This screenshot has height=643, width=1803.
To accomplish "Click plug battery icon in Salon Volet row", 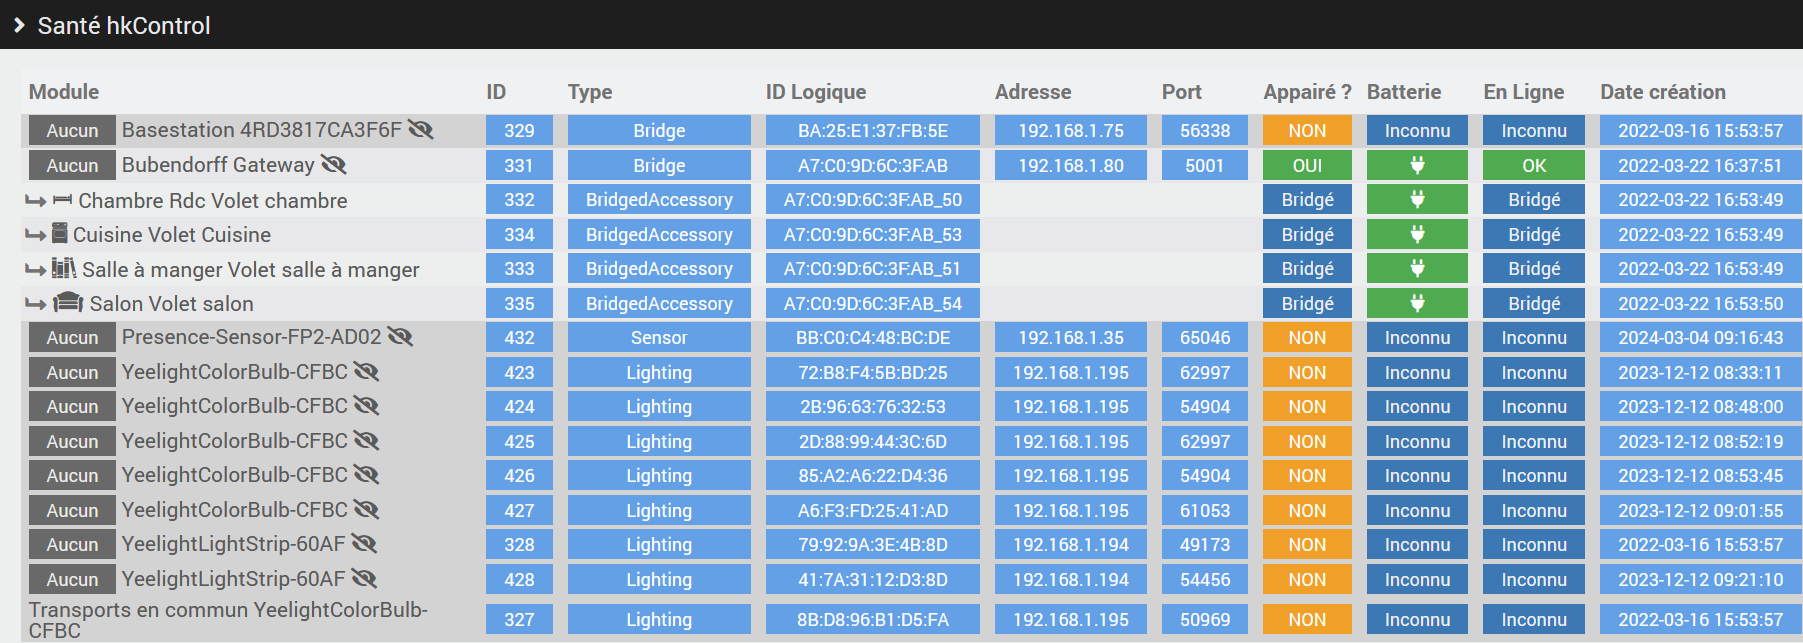I will 1417,303.
